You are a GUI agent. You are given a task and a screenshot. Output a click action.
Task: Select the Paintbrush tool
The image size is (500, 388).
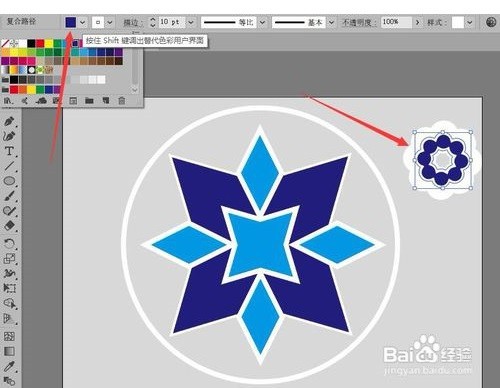[x=9, y=196]
